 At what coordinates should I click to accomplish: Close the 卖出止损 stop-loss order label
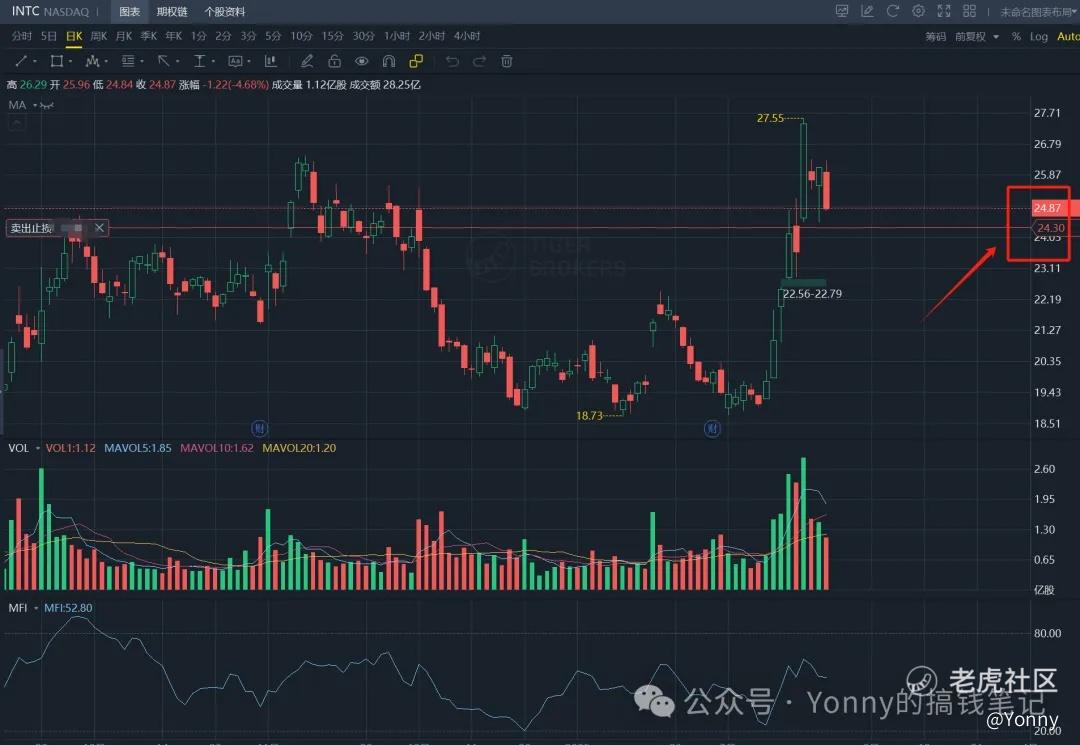99,227
